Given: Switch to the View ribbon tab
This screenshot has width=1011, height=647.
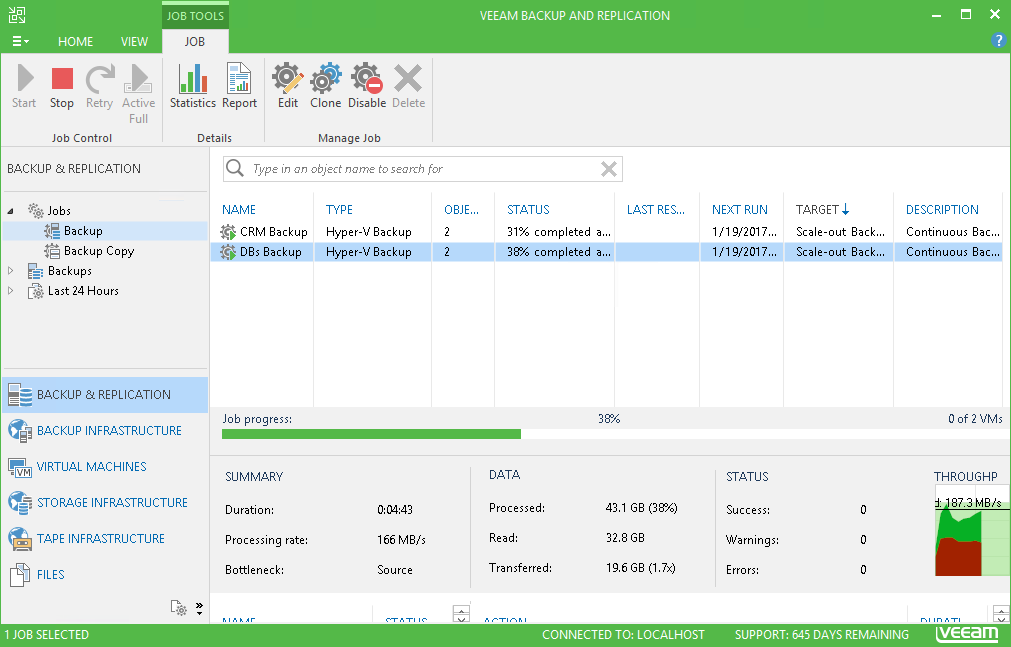Looking at the screenshot, I should 134,41.
